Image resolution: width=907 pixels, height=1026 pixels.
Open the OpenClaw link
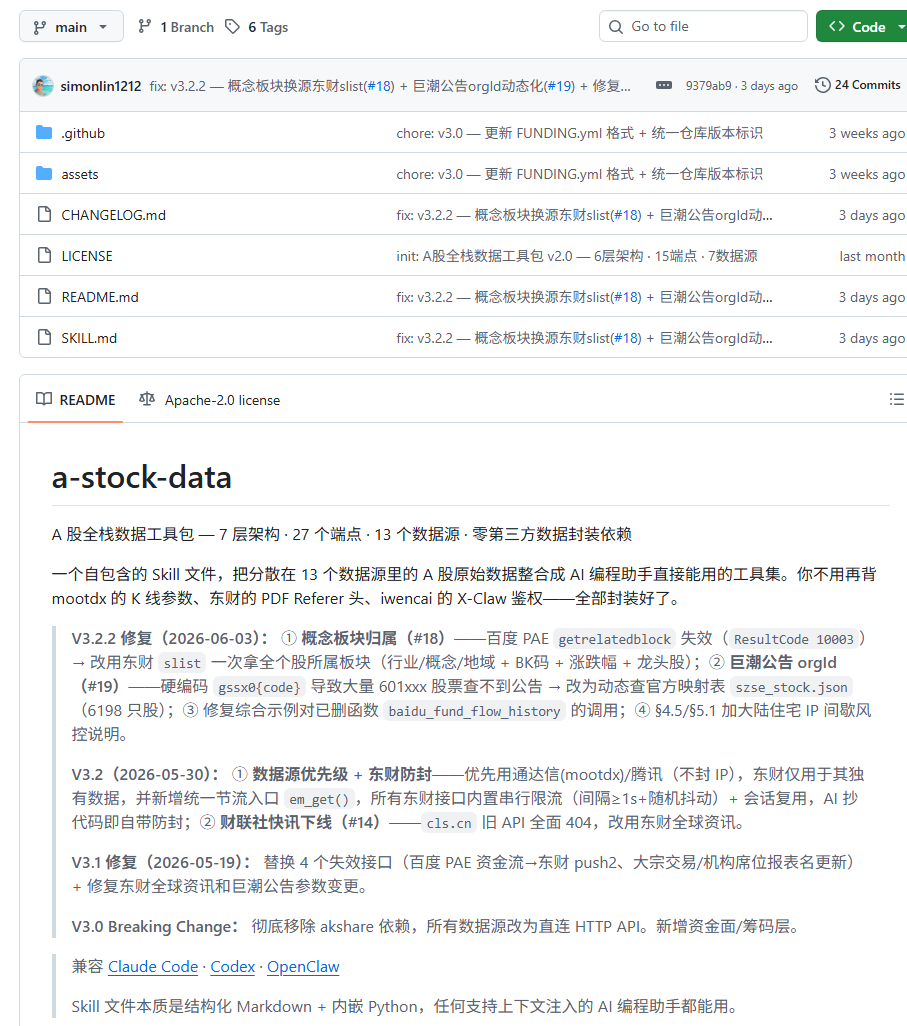[303, 966]
